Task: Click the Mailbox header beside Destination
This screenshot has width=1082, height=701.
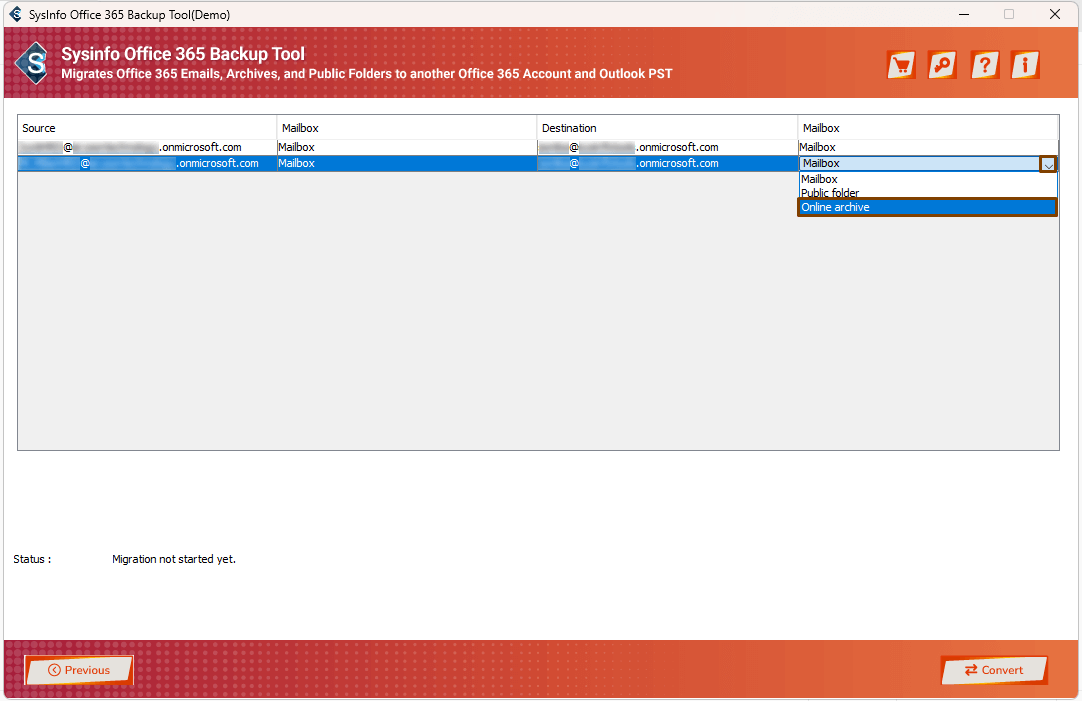Action: point(928,128)
